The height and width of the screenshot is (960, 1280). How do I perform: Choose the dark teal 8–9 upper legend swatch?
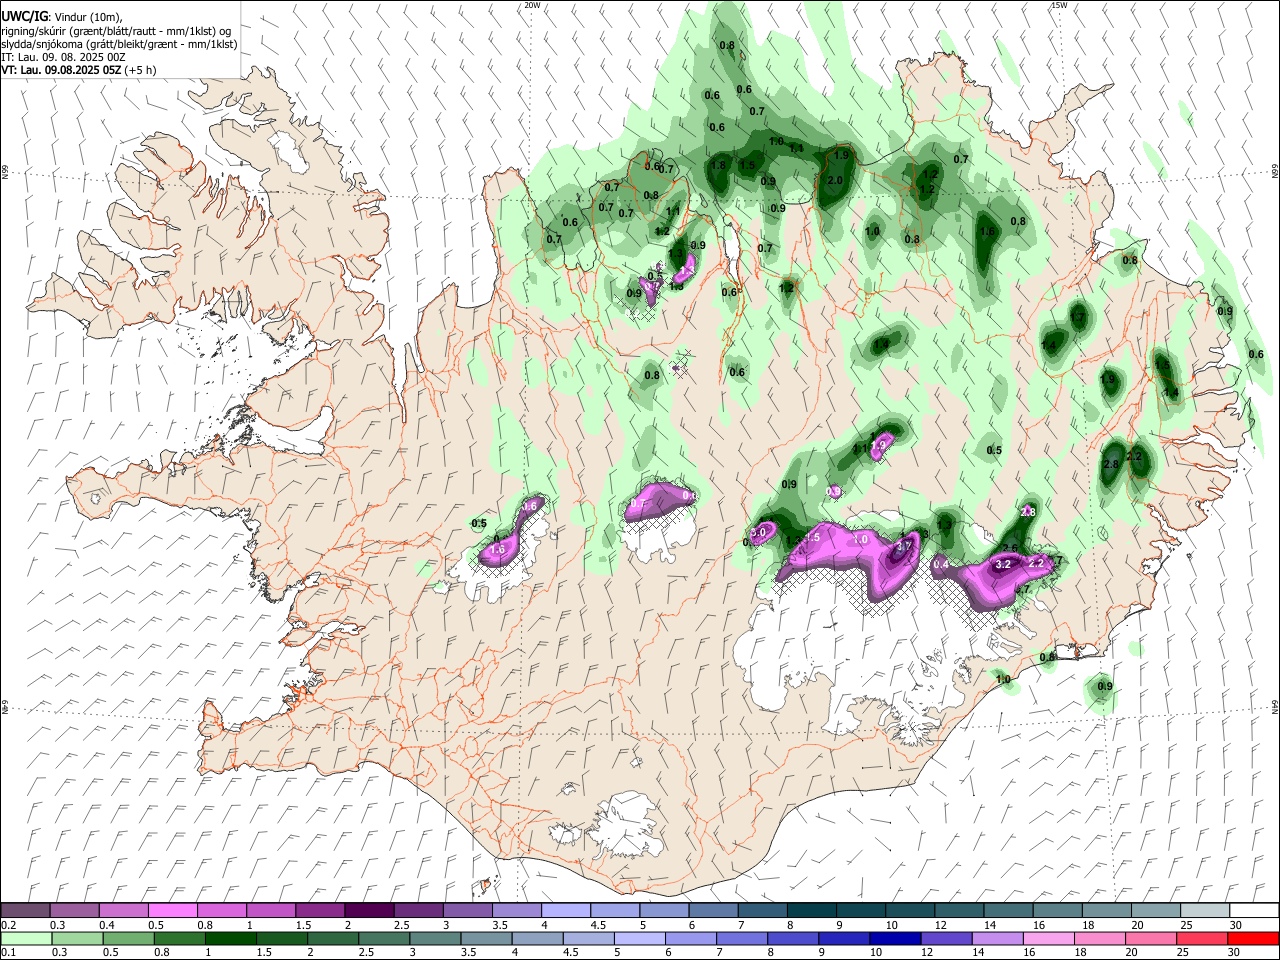(811, 911)
